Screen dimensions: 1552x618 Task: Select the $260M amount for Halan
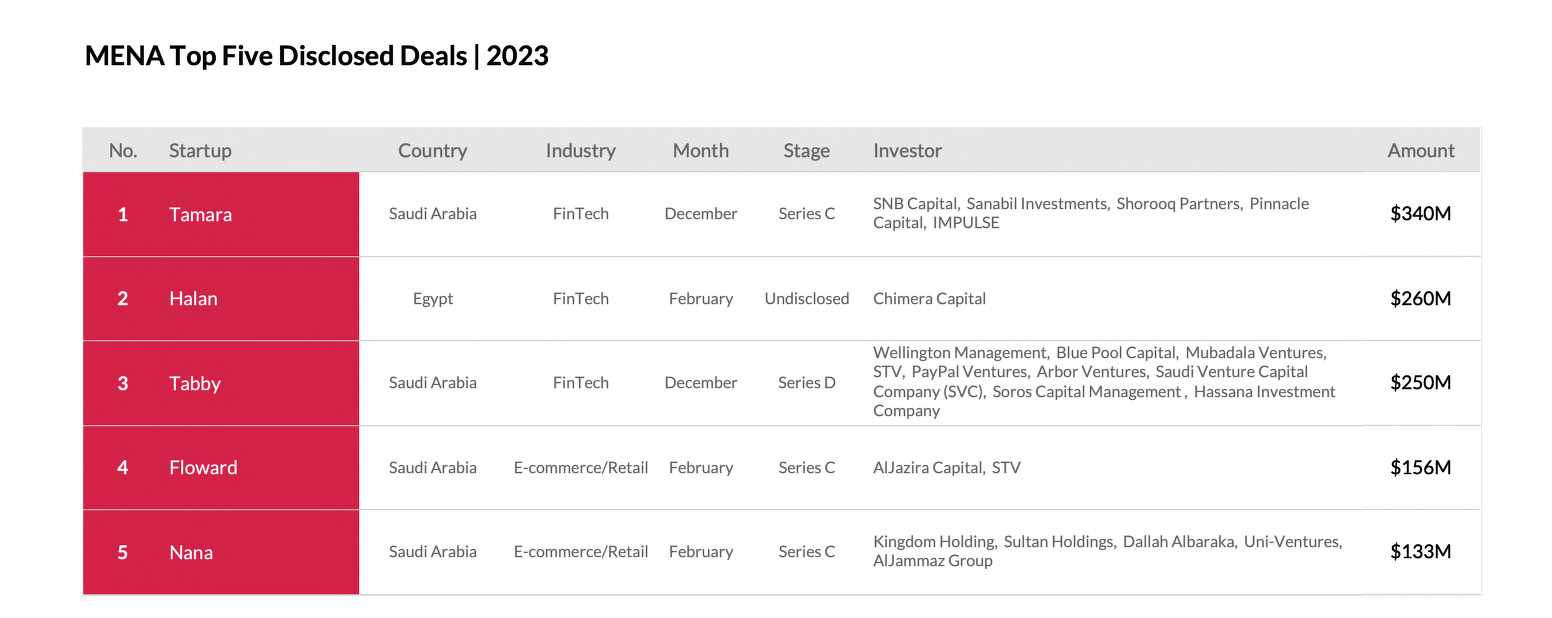click(1420, 299)
